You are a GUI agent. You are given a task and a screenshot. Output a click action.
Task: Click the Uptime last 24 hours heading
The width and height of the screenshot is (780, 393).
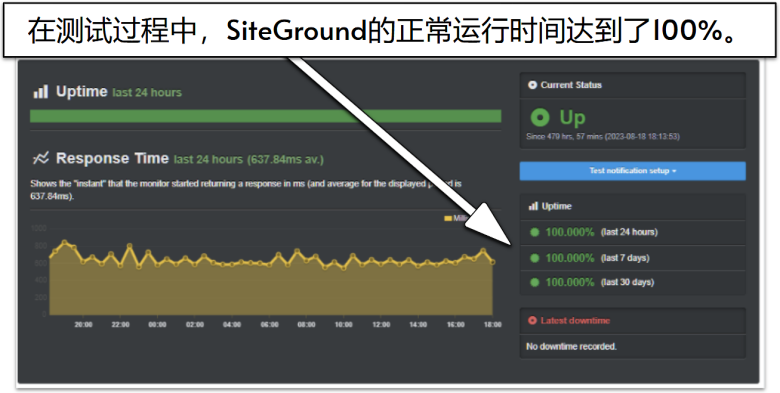tap(119, 92)
